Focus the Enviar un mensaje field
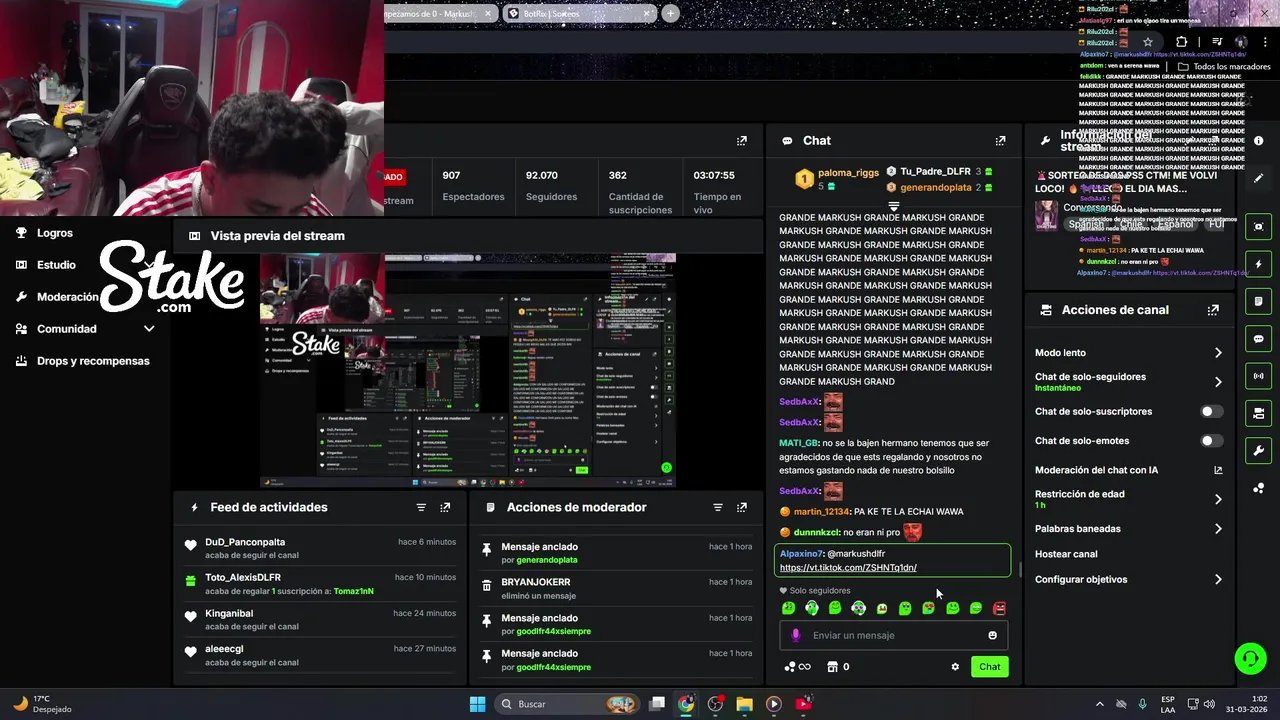The image size is (1280, 720). pos(894,636)
